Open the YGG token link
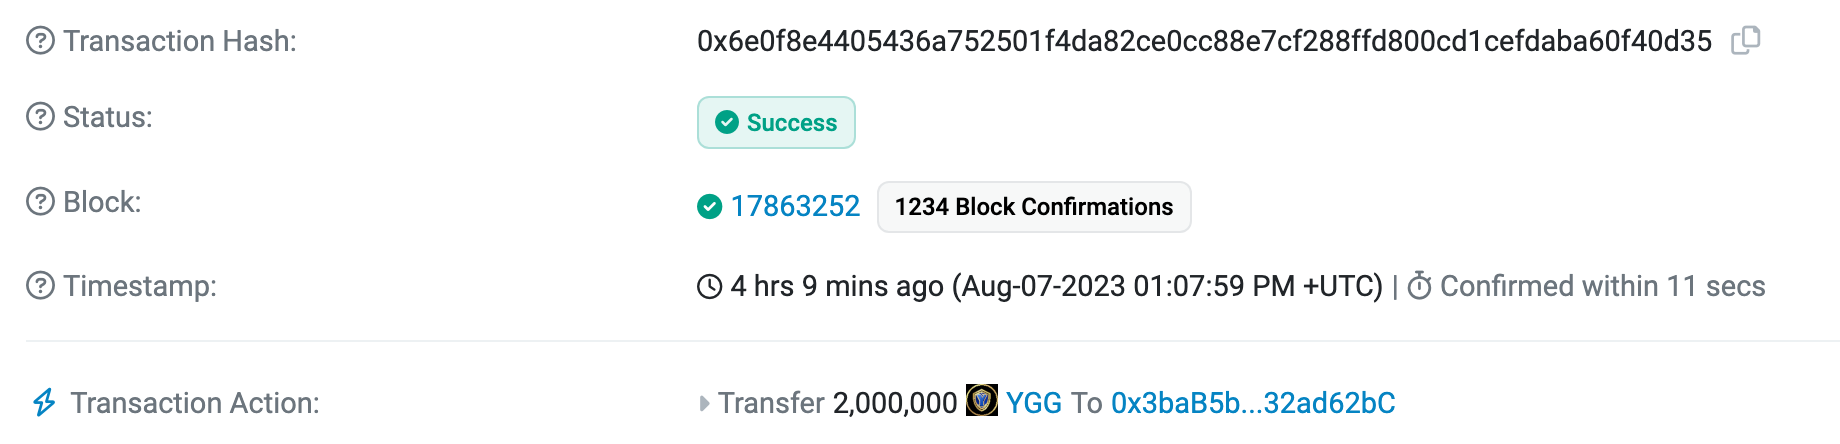1840x444 pixels. pyautogui.click(x=1034, y=403)
